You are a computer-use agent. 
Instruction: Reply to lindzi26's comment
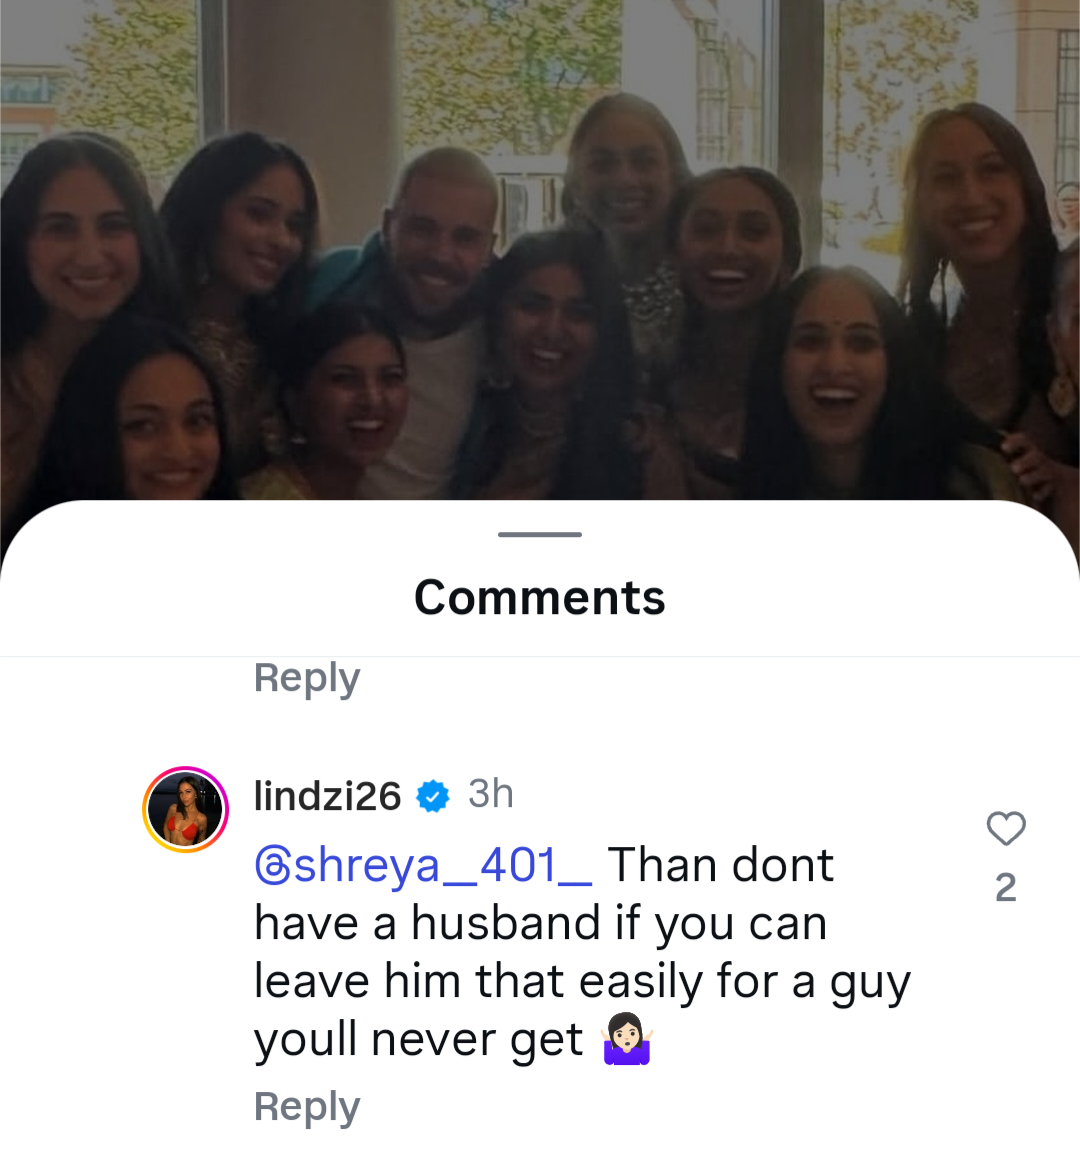307,1106
